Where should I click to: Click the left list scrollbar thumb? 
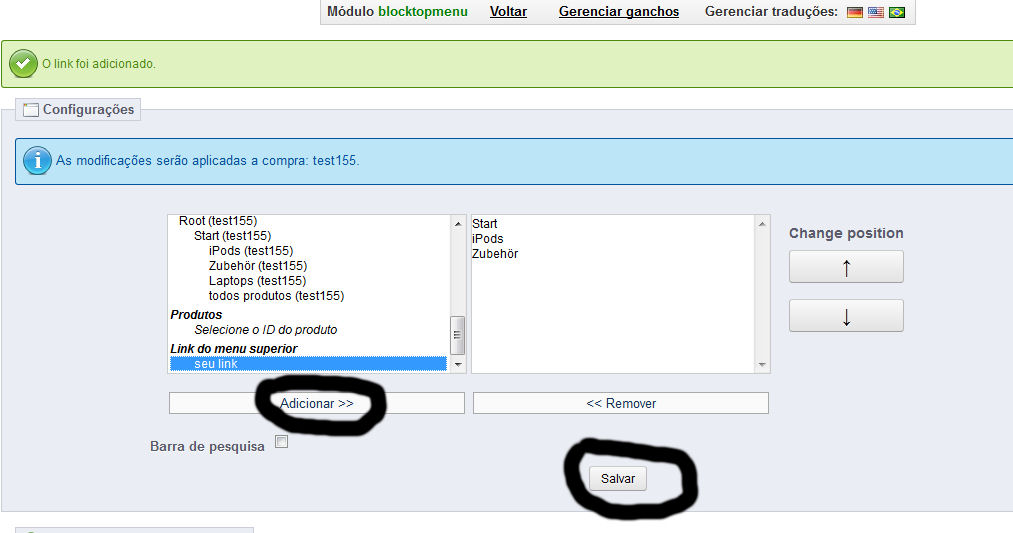pyautogui.click(x=457, y=335)
